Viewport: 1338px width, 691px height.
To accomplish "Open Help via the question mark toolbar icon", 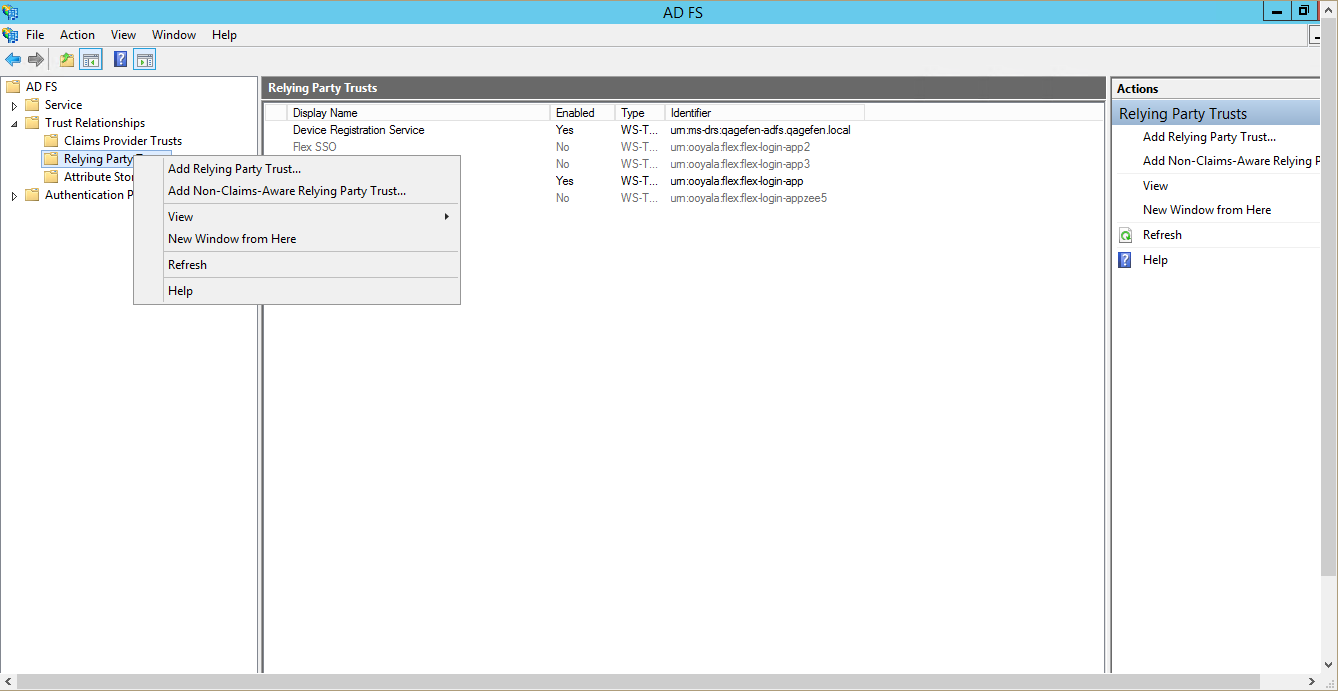I will click(x=120, y=59).
